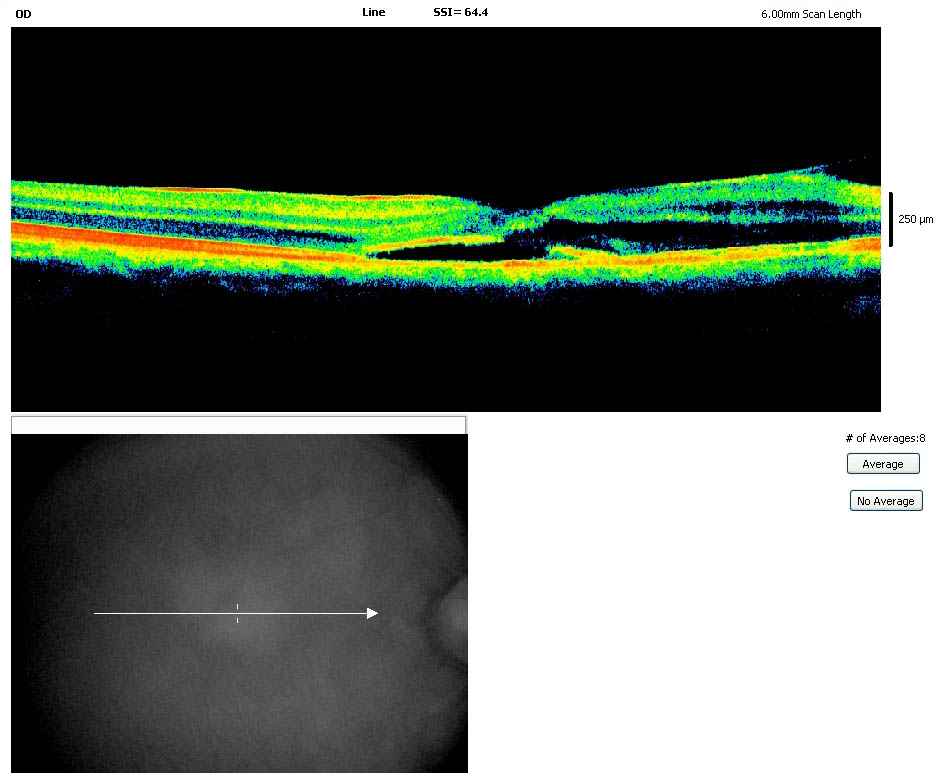Click the No Average button
This screenshot has width=948, height=773.
(886, 500)
